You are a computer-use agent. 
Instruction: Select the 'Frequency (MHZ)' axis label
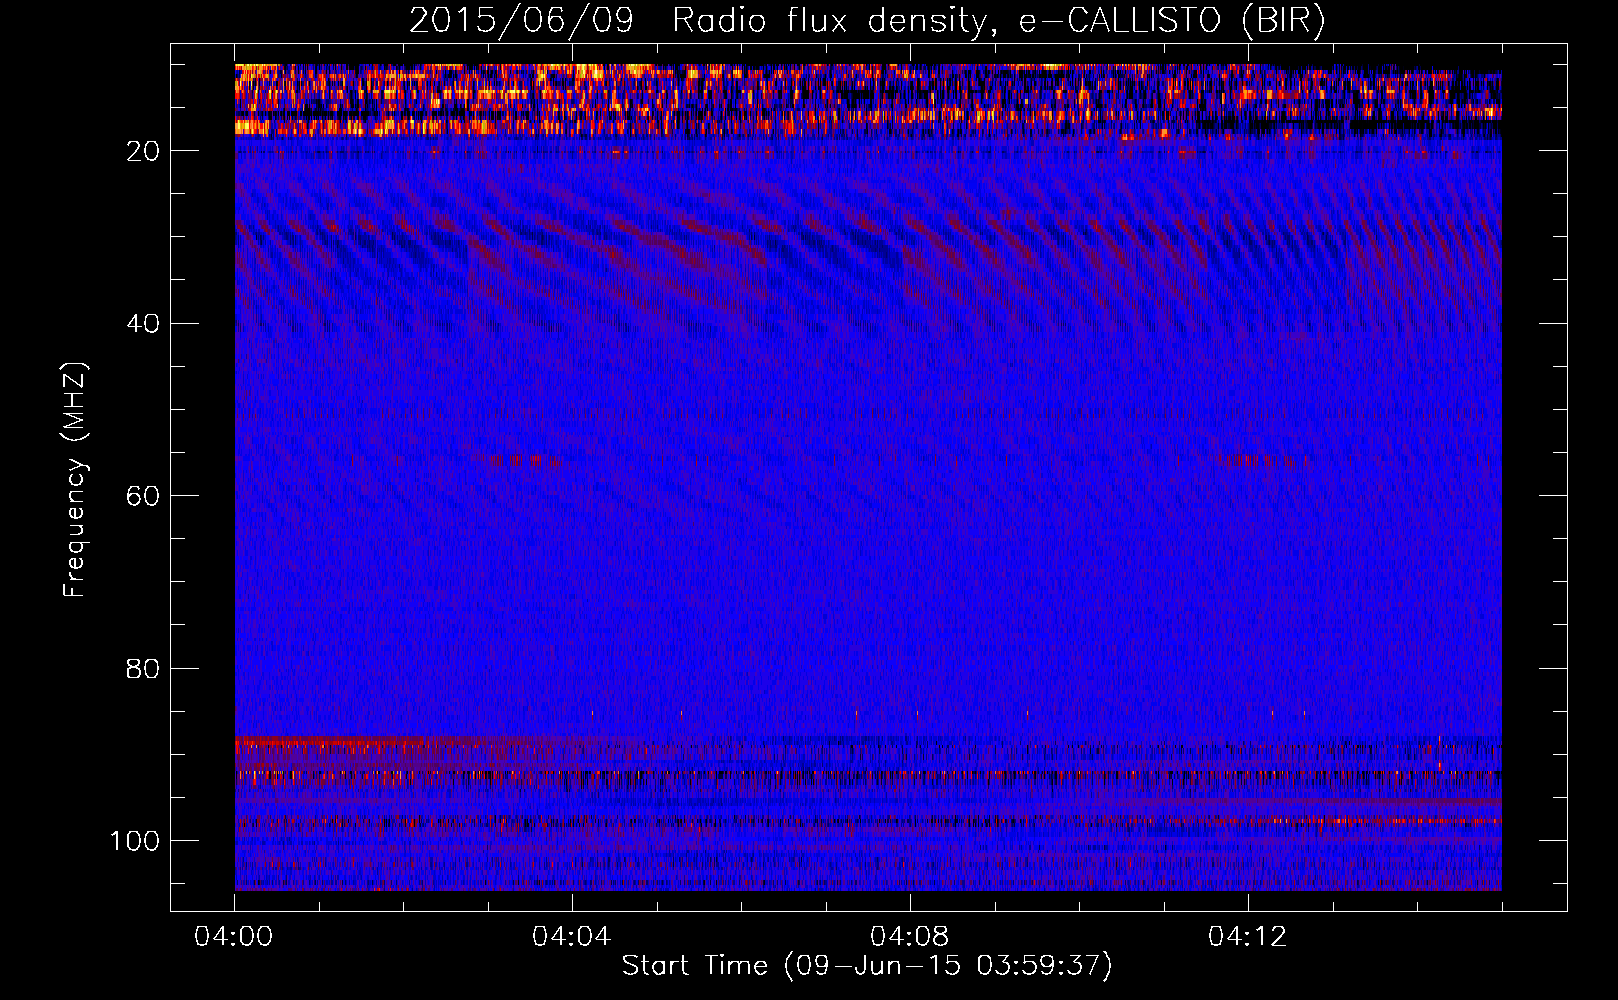tap(75, 479)
